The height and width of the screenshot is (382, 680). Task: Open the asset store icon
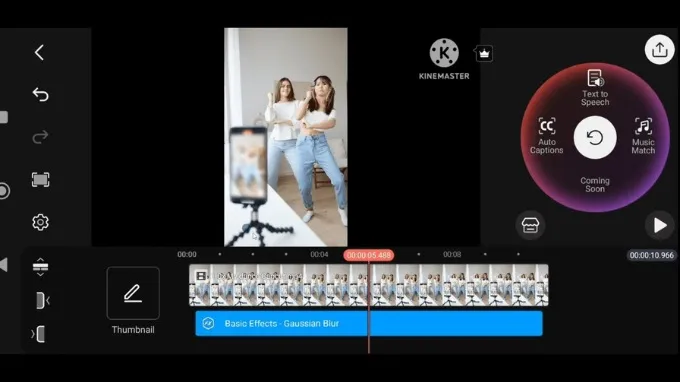pos(530,225)
